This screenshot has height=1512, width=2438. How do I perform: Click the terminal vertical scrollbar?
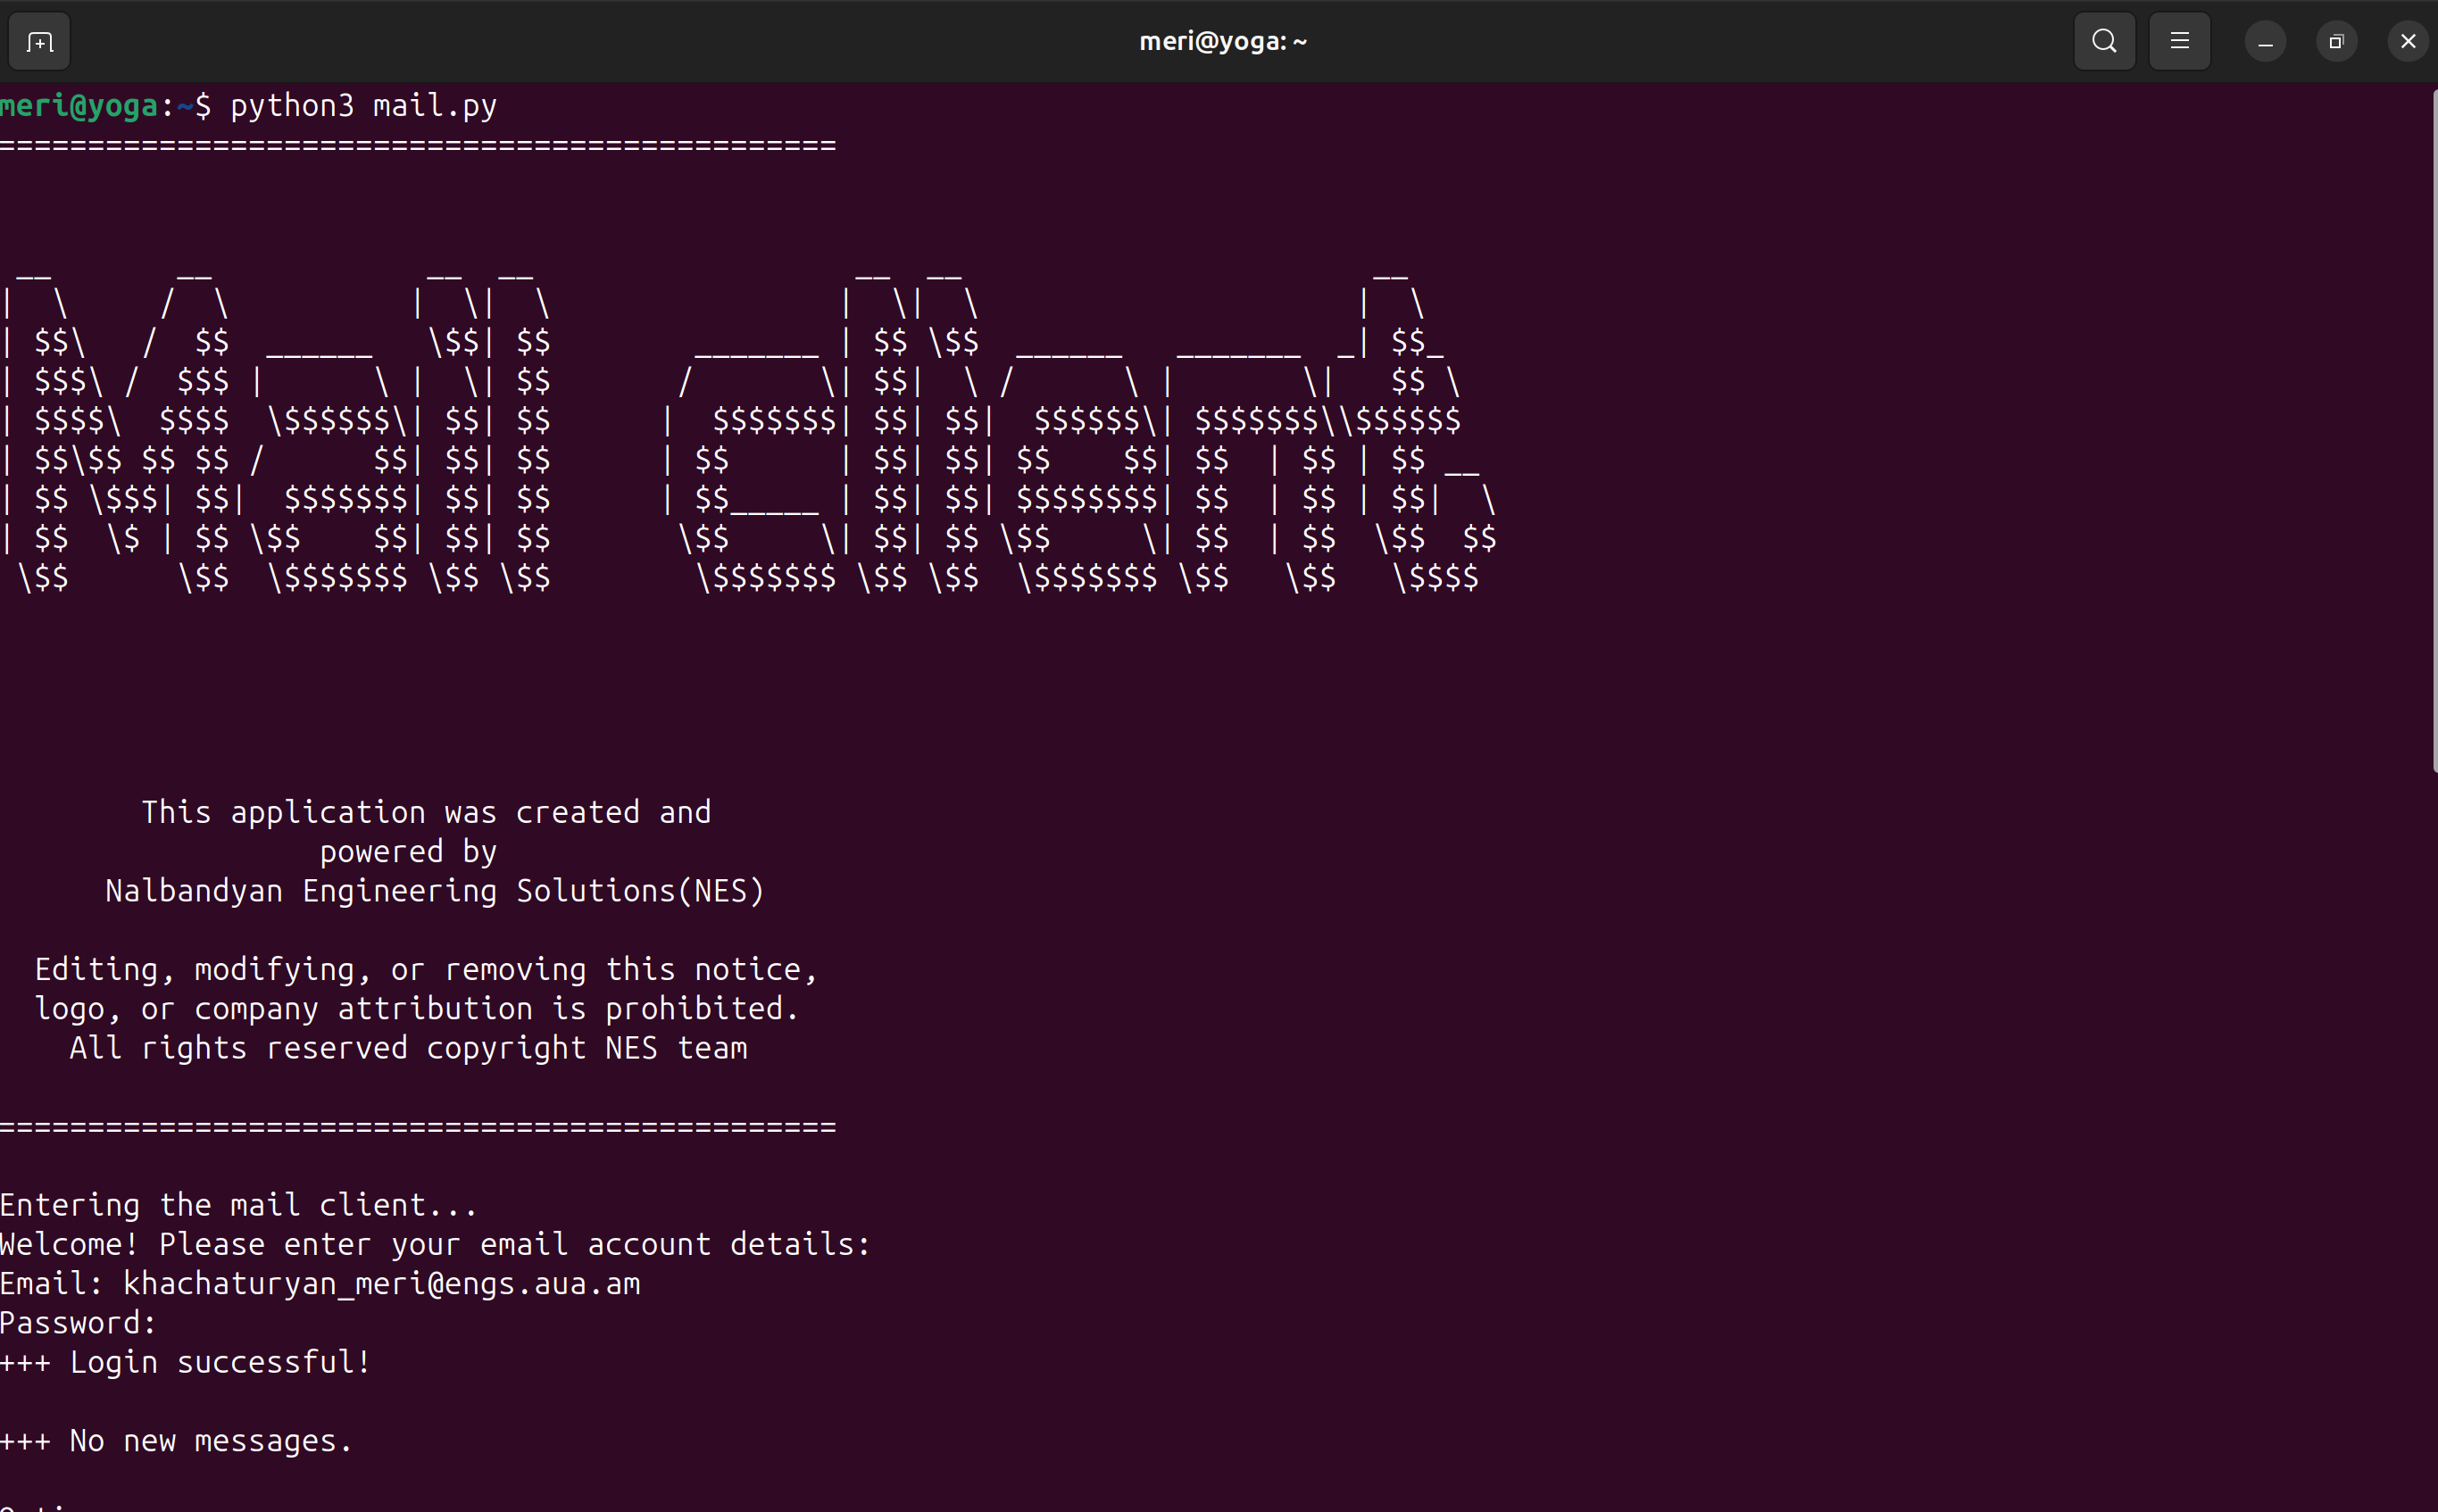pyautogui.click(x=2434, y=430)
